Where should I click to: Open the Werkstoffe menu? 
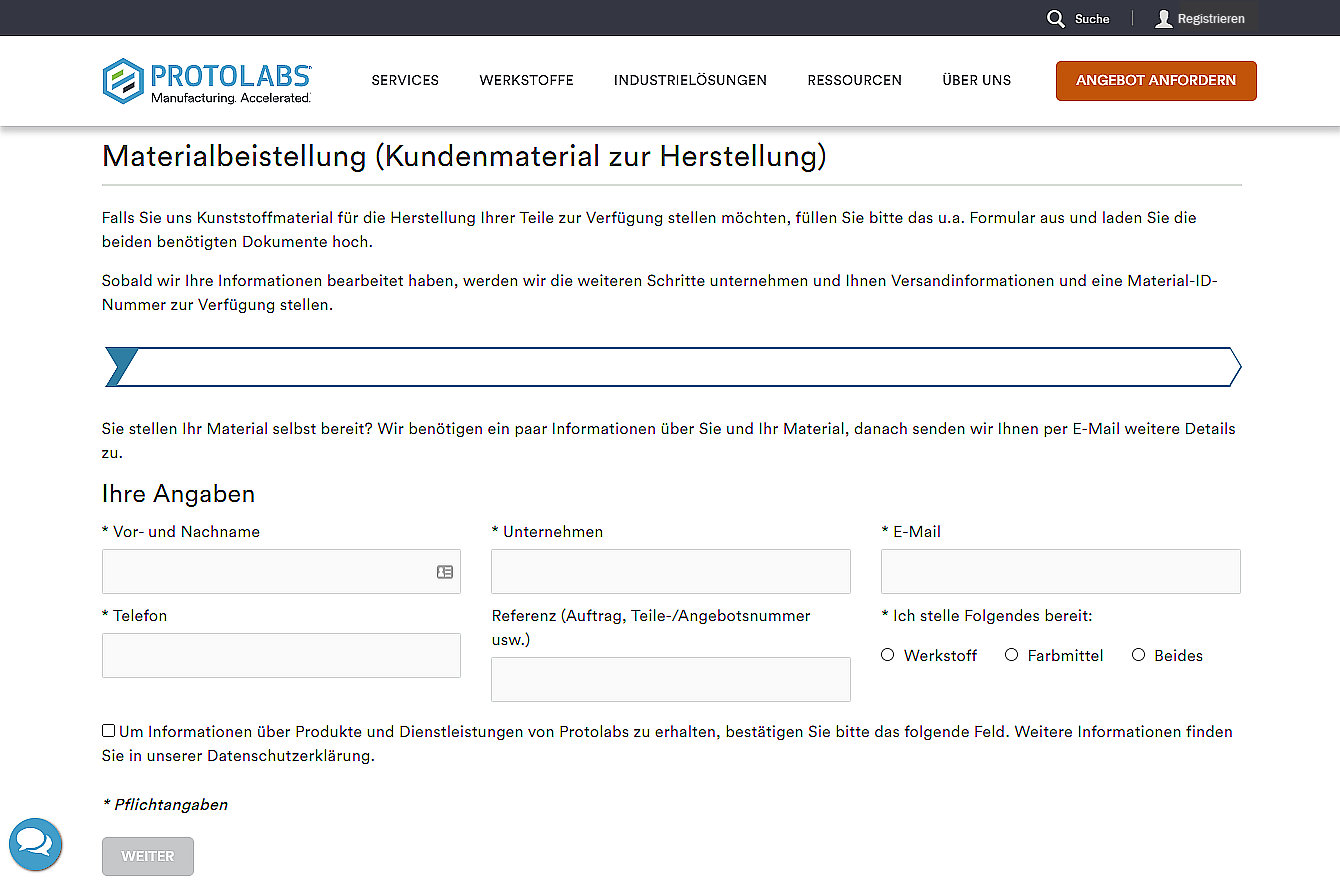pyautogui.click(x=526, y=80)
